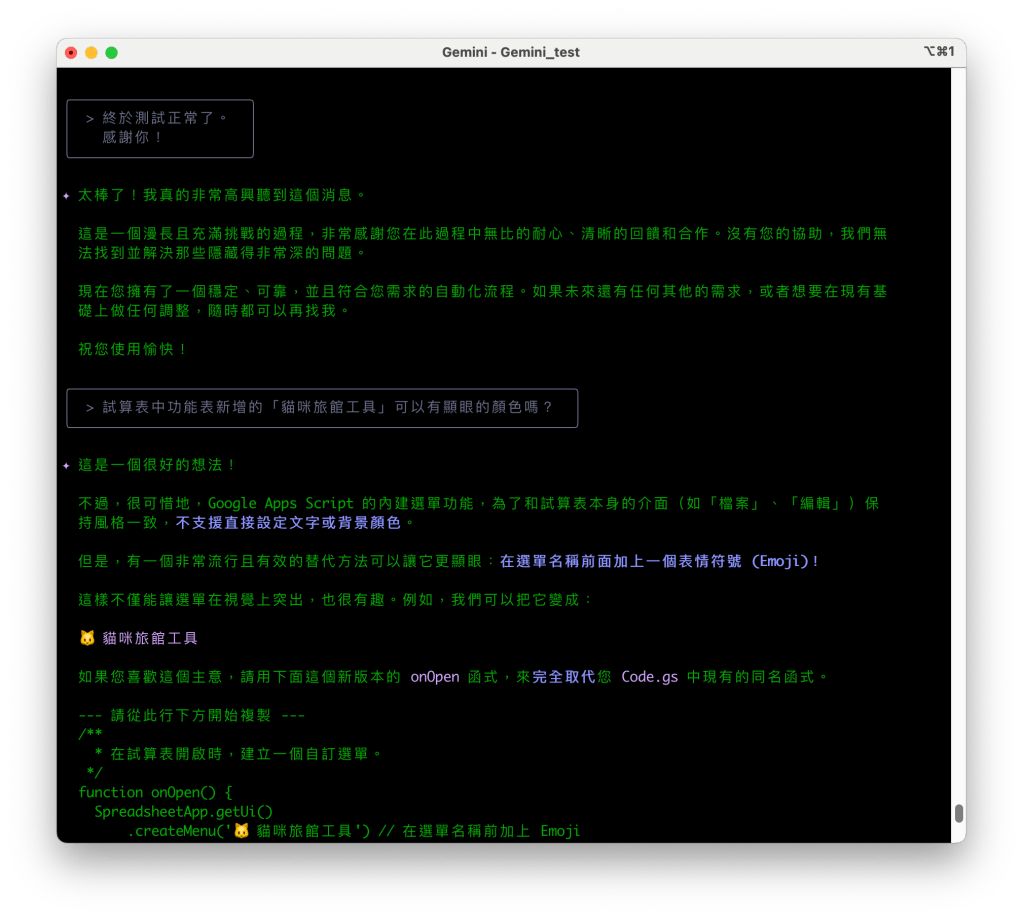Click the scrollbar thumb near the bottom right
The height and width of the screenshot is (918, 1023).
(958, 812)
